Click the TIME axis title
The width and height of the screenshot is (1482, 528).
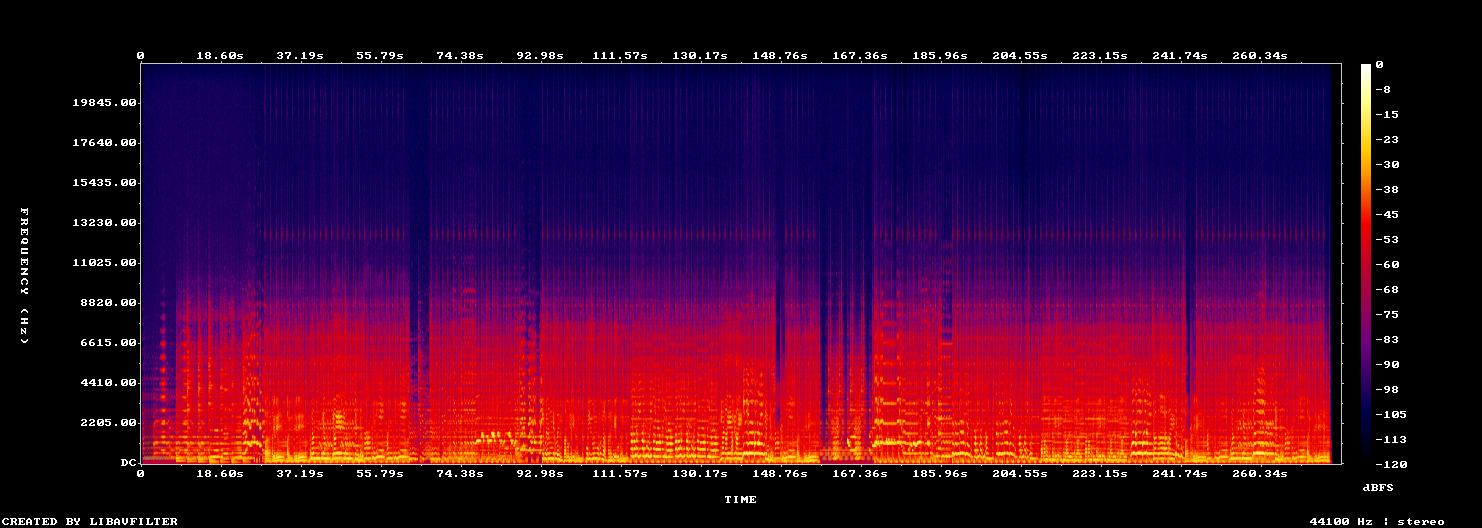[741, 499]
